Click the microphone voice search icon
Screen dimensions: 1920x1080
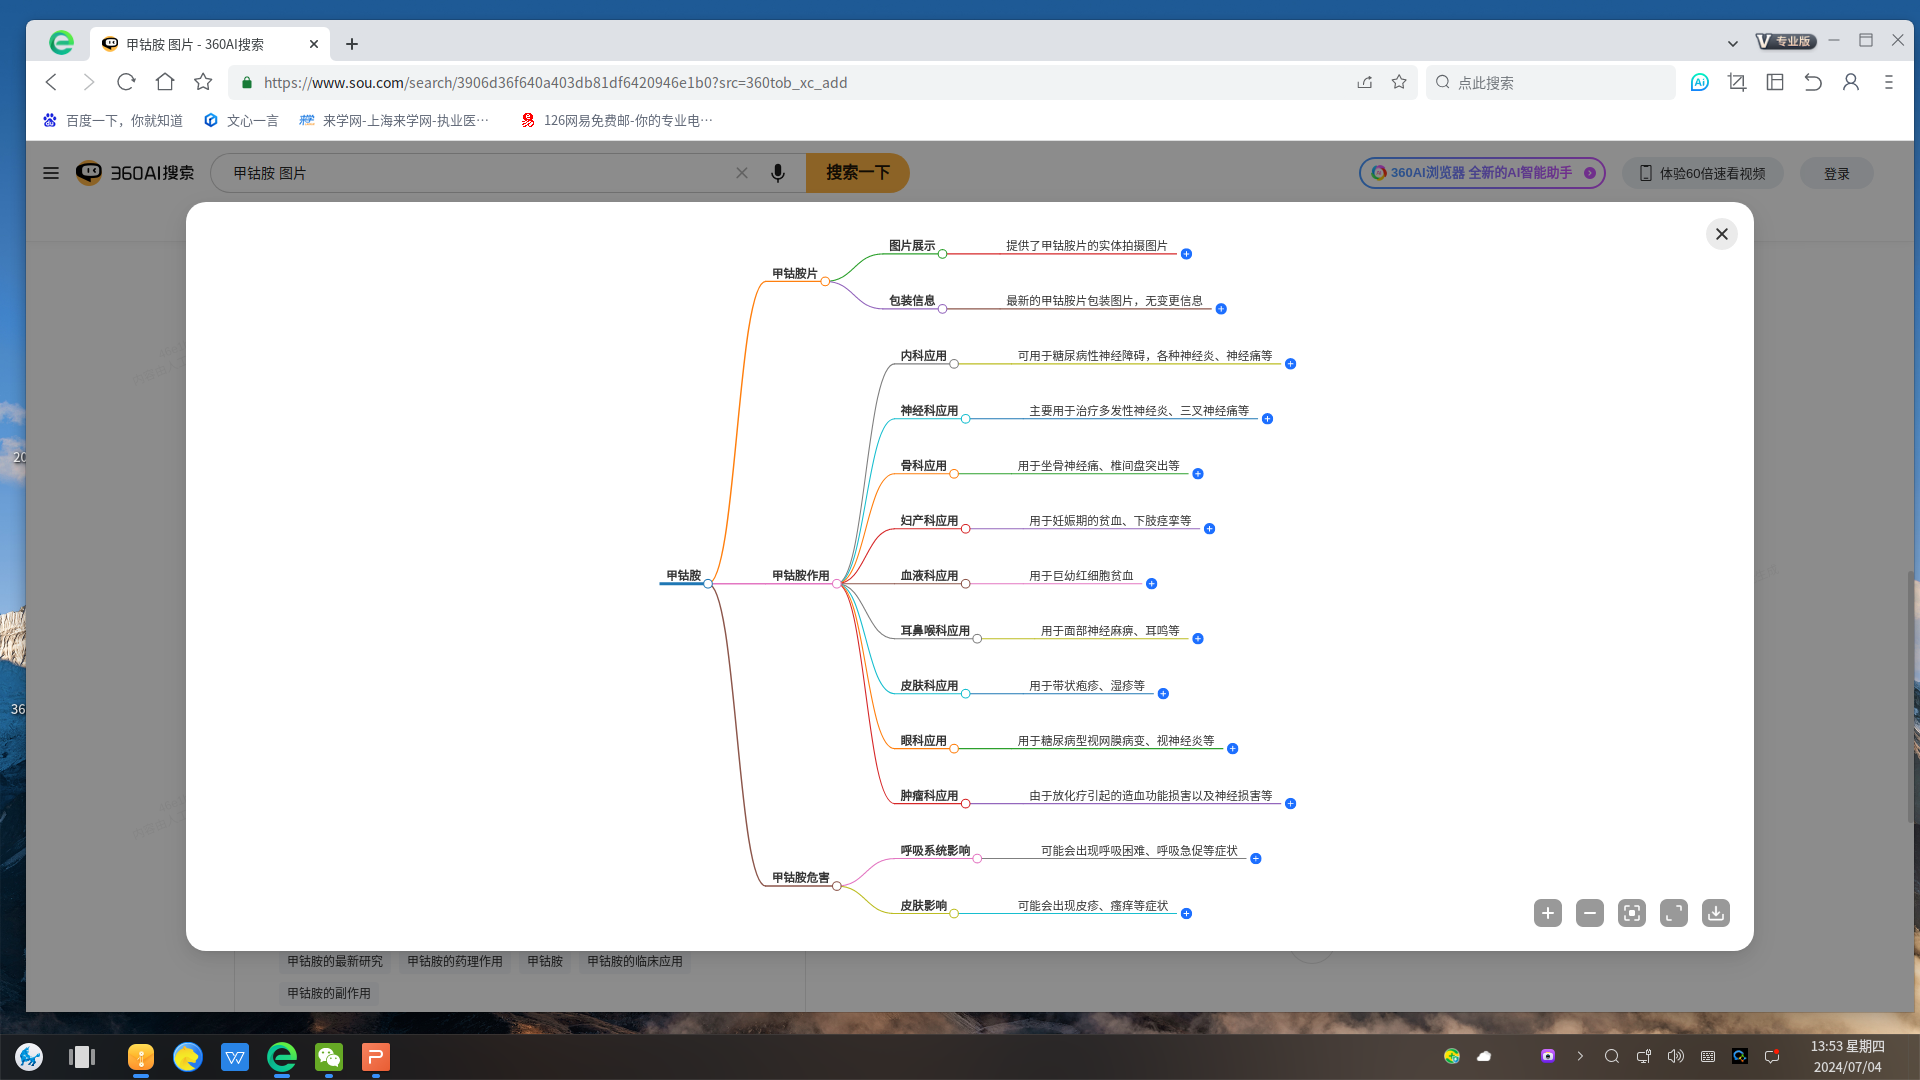[x=777, y=173]
